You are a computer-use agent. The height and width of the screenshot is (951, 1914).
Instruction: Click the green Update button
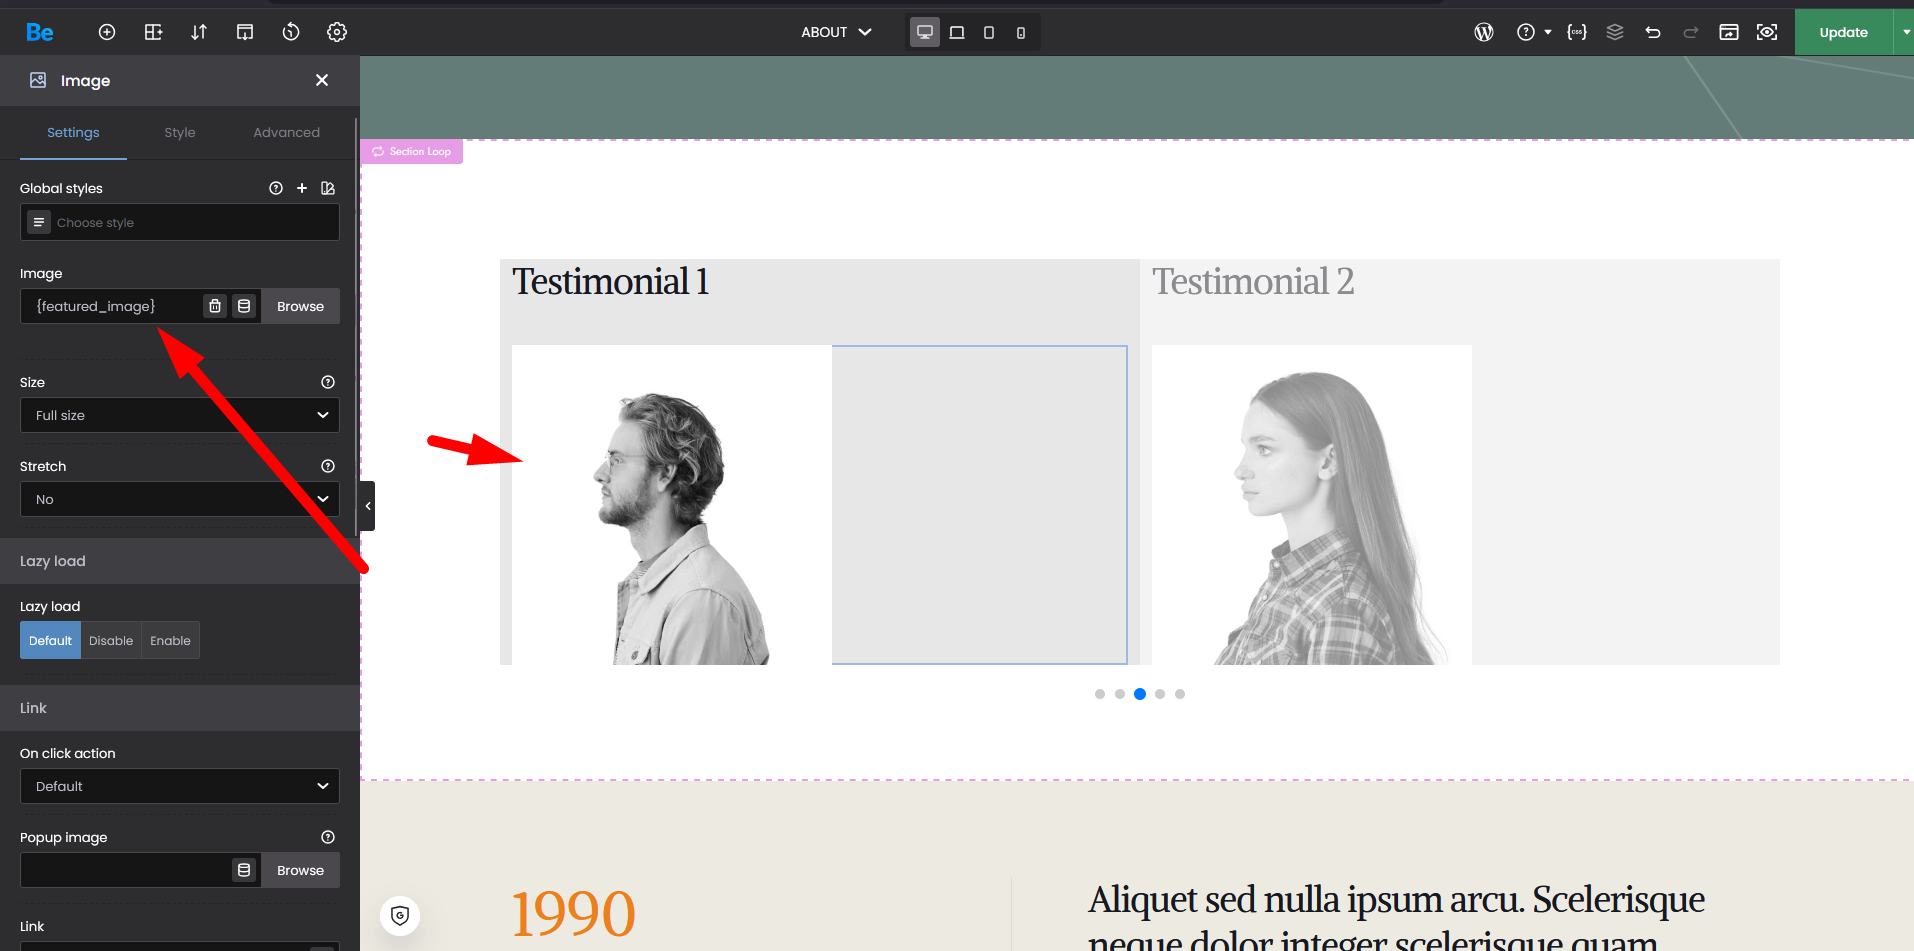tap(1843, 32)
